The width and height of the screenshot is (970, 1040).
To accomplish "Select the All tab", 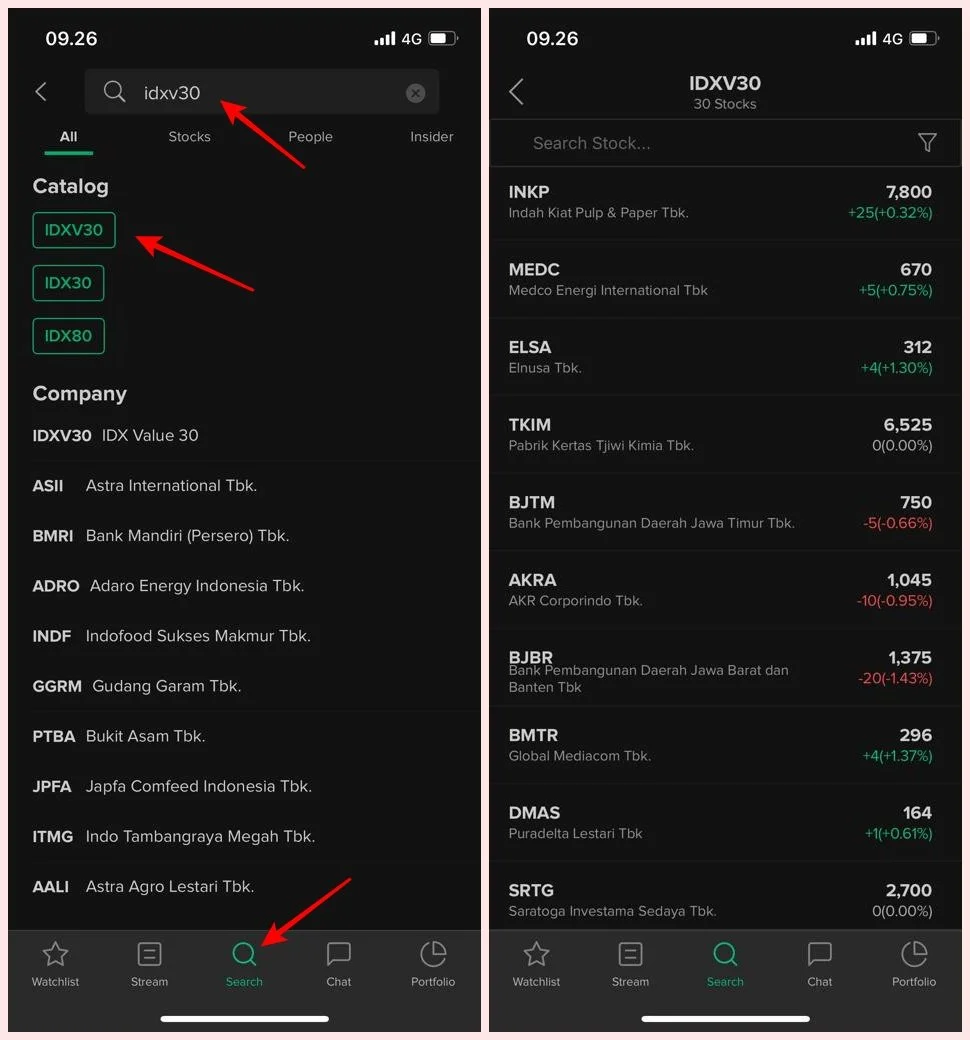I will click(x=68, y=137).
